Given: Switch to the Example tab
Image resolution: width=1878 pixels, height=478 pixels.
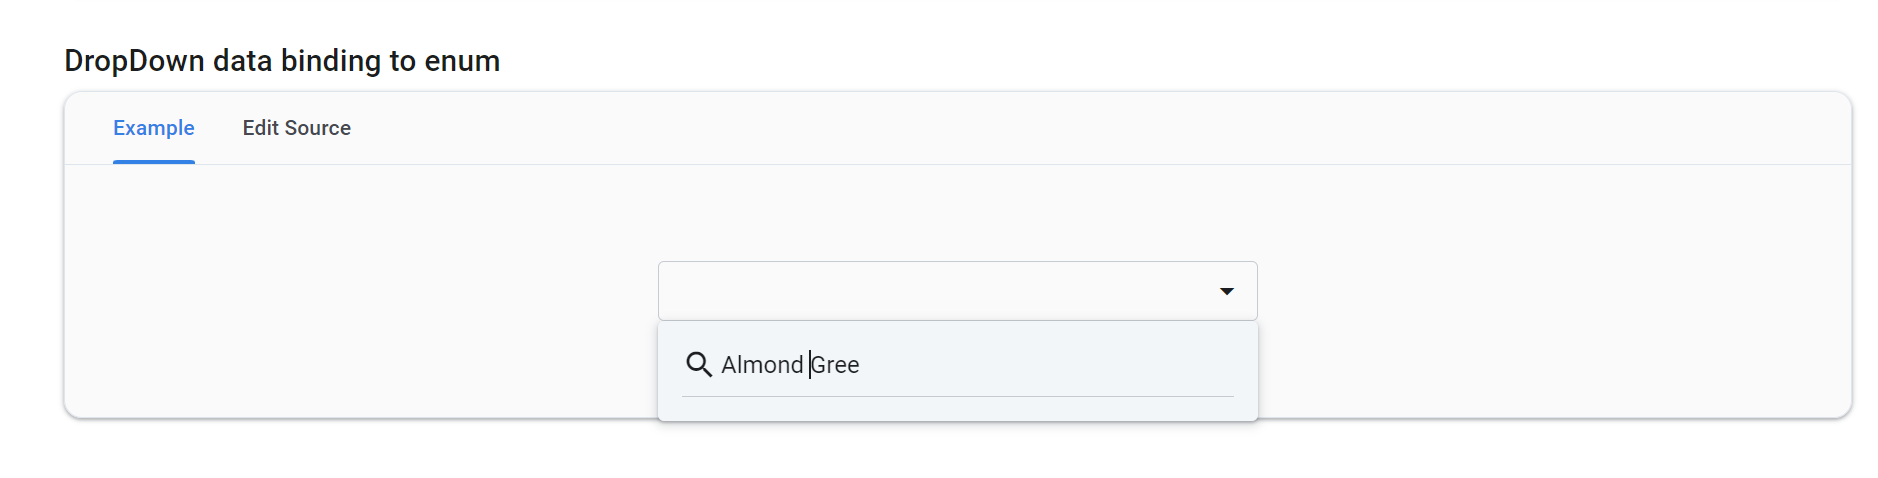Looking at the screenshot, I should point(154,128).
